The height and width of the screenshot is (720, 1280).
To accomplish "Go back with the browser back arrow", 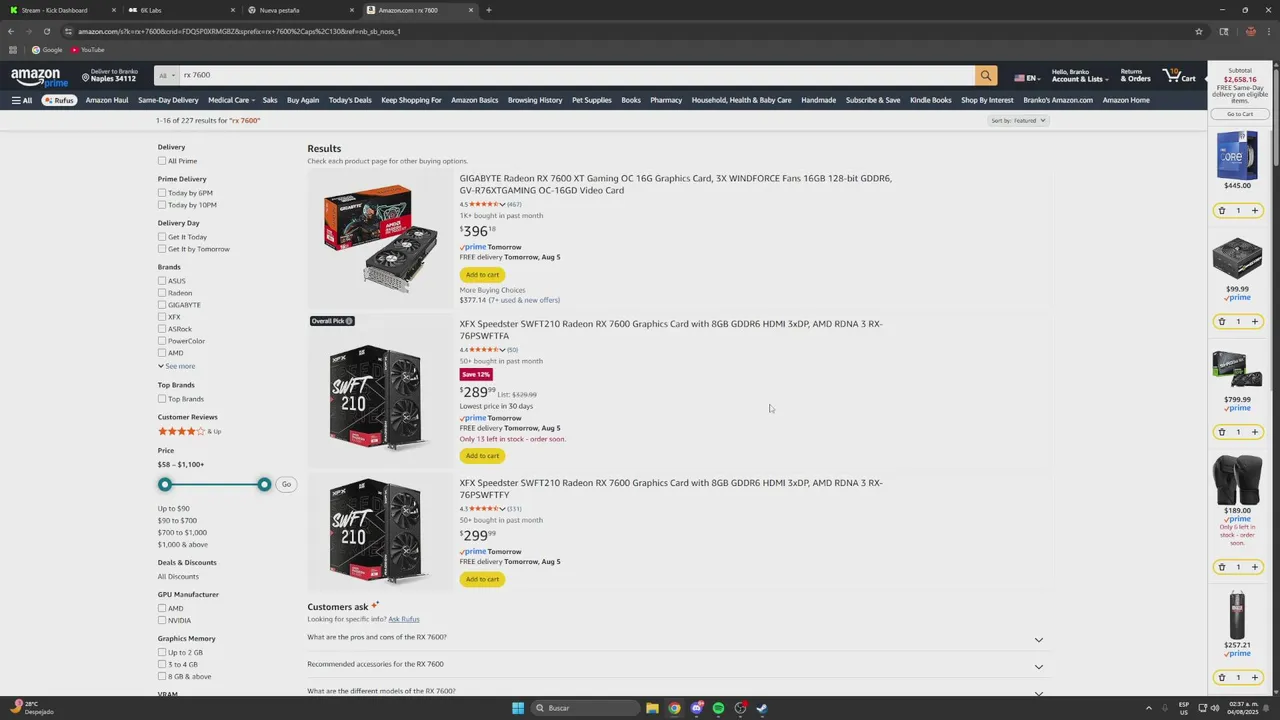I will coord(11,31).
